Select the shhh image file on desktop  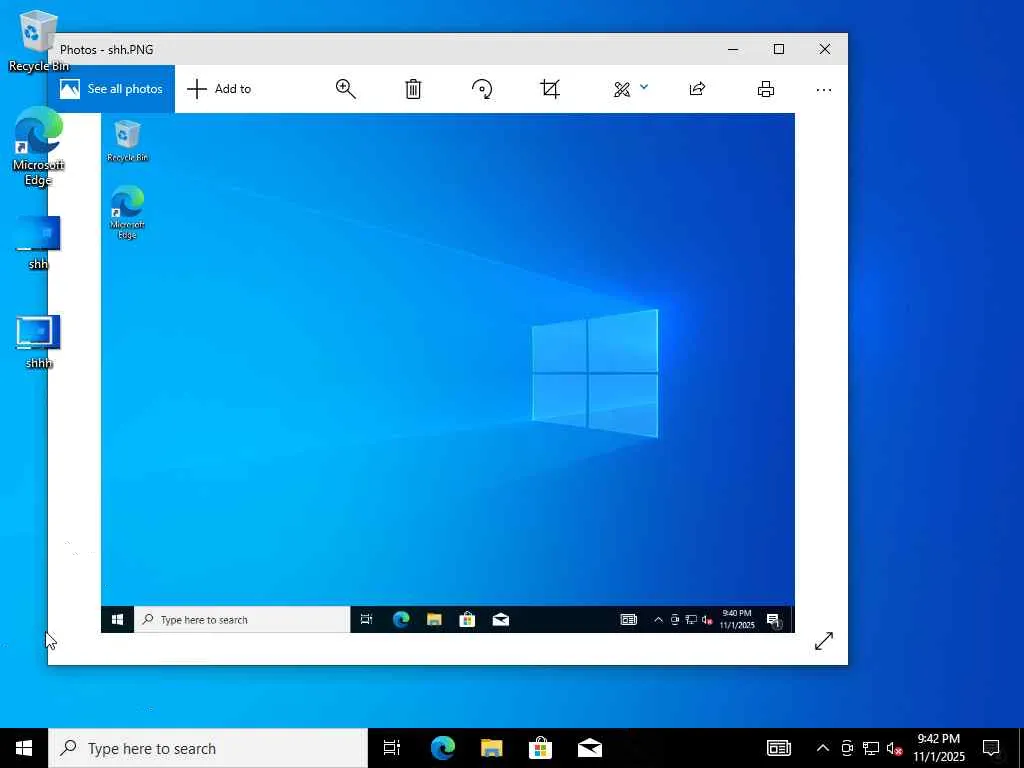click(38, 342)
